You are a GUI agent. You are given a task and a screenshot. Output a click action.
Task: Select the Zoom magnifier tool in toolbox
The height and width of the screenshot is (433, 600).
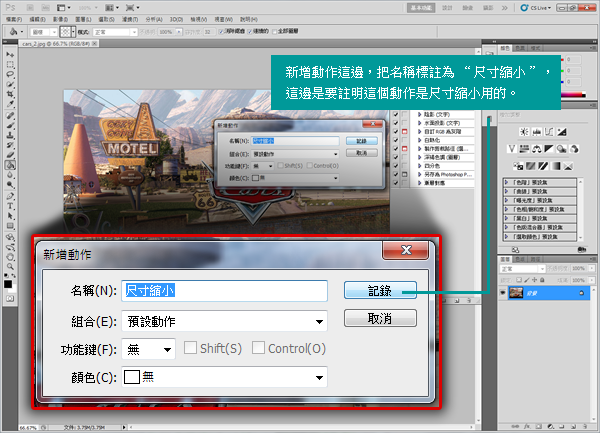pyautogui.click(x=10, y=267)
